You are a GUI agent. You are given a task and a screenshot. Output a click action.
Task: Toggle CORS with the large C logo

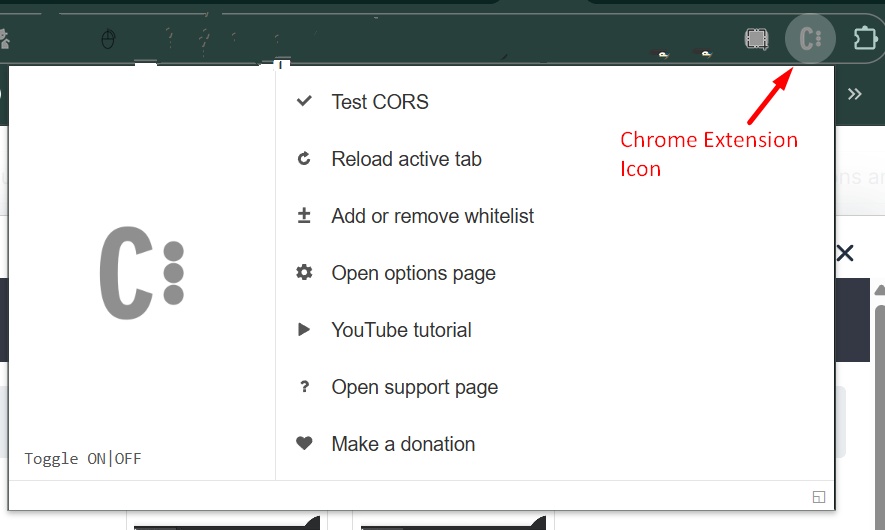(x=142, y=273)
